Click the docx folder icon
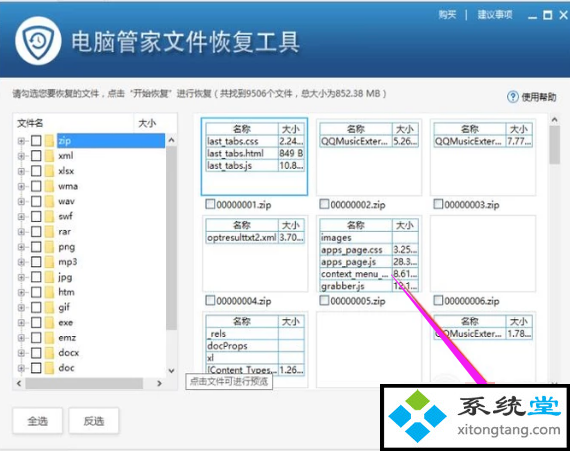The image size is (570, 451). (49, 353)
